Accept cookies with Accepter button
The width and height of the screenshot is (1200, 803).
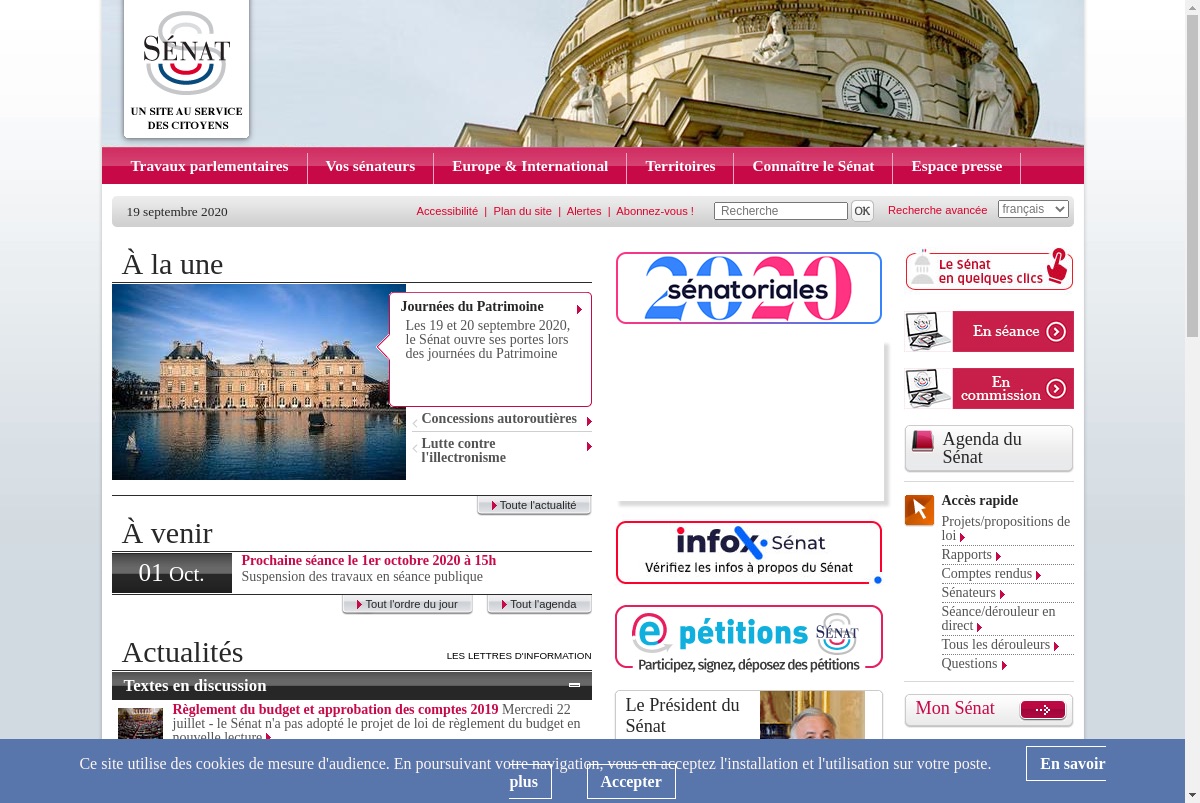coord(631,782)
